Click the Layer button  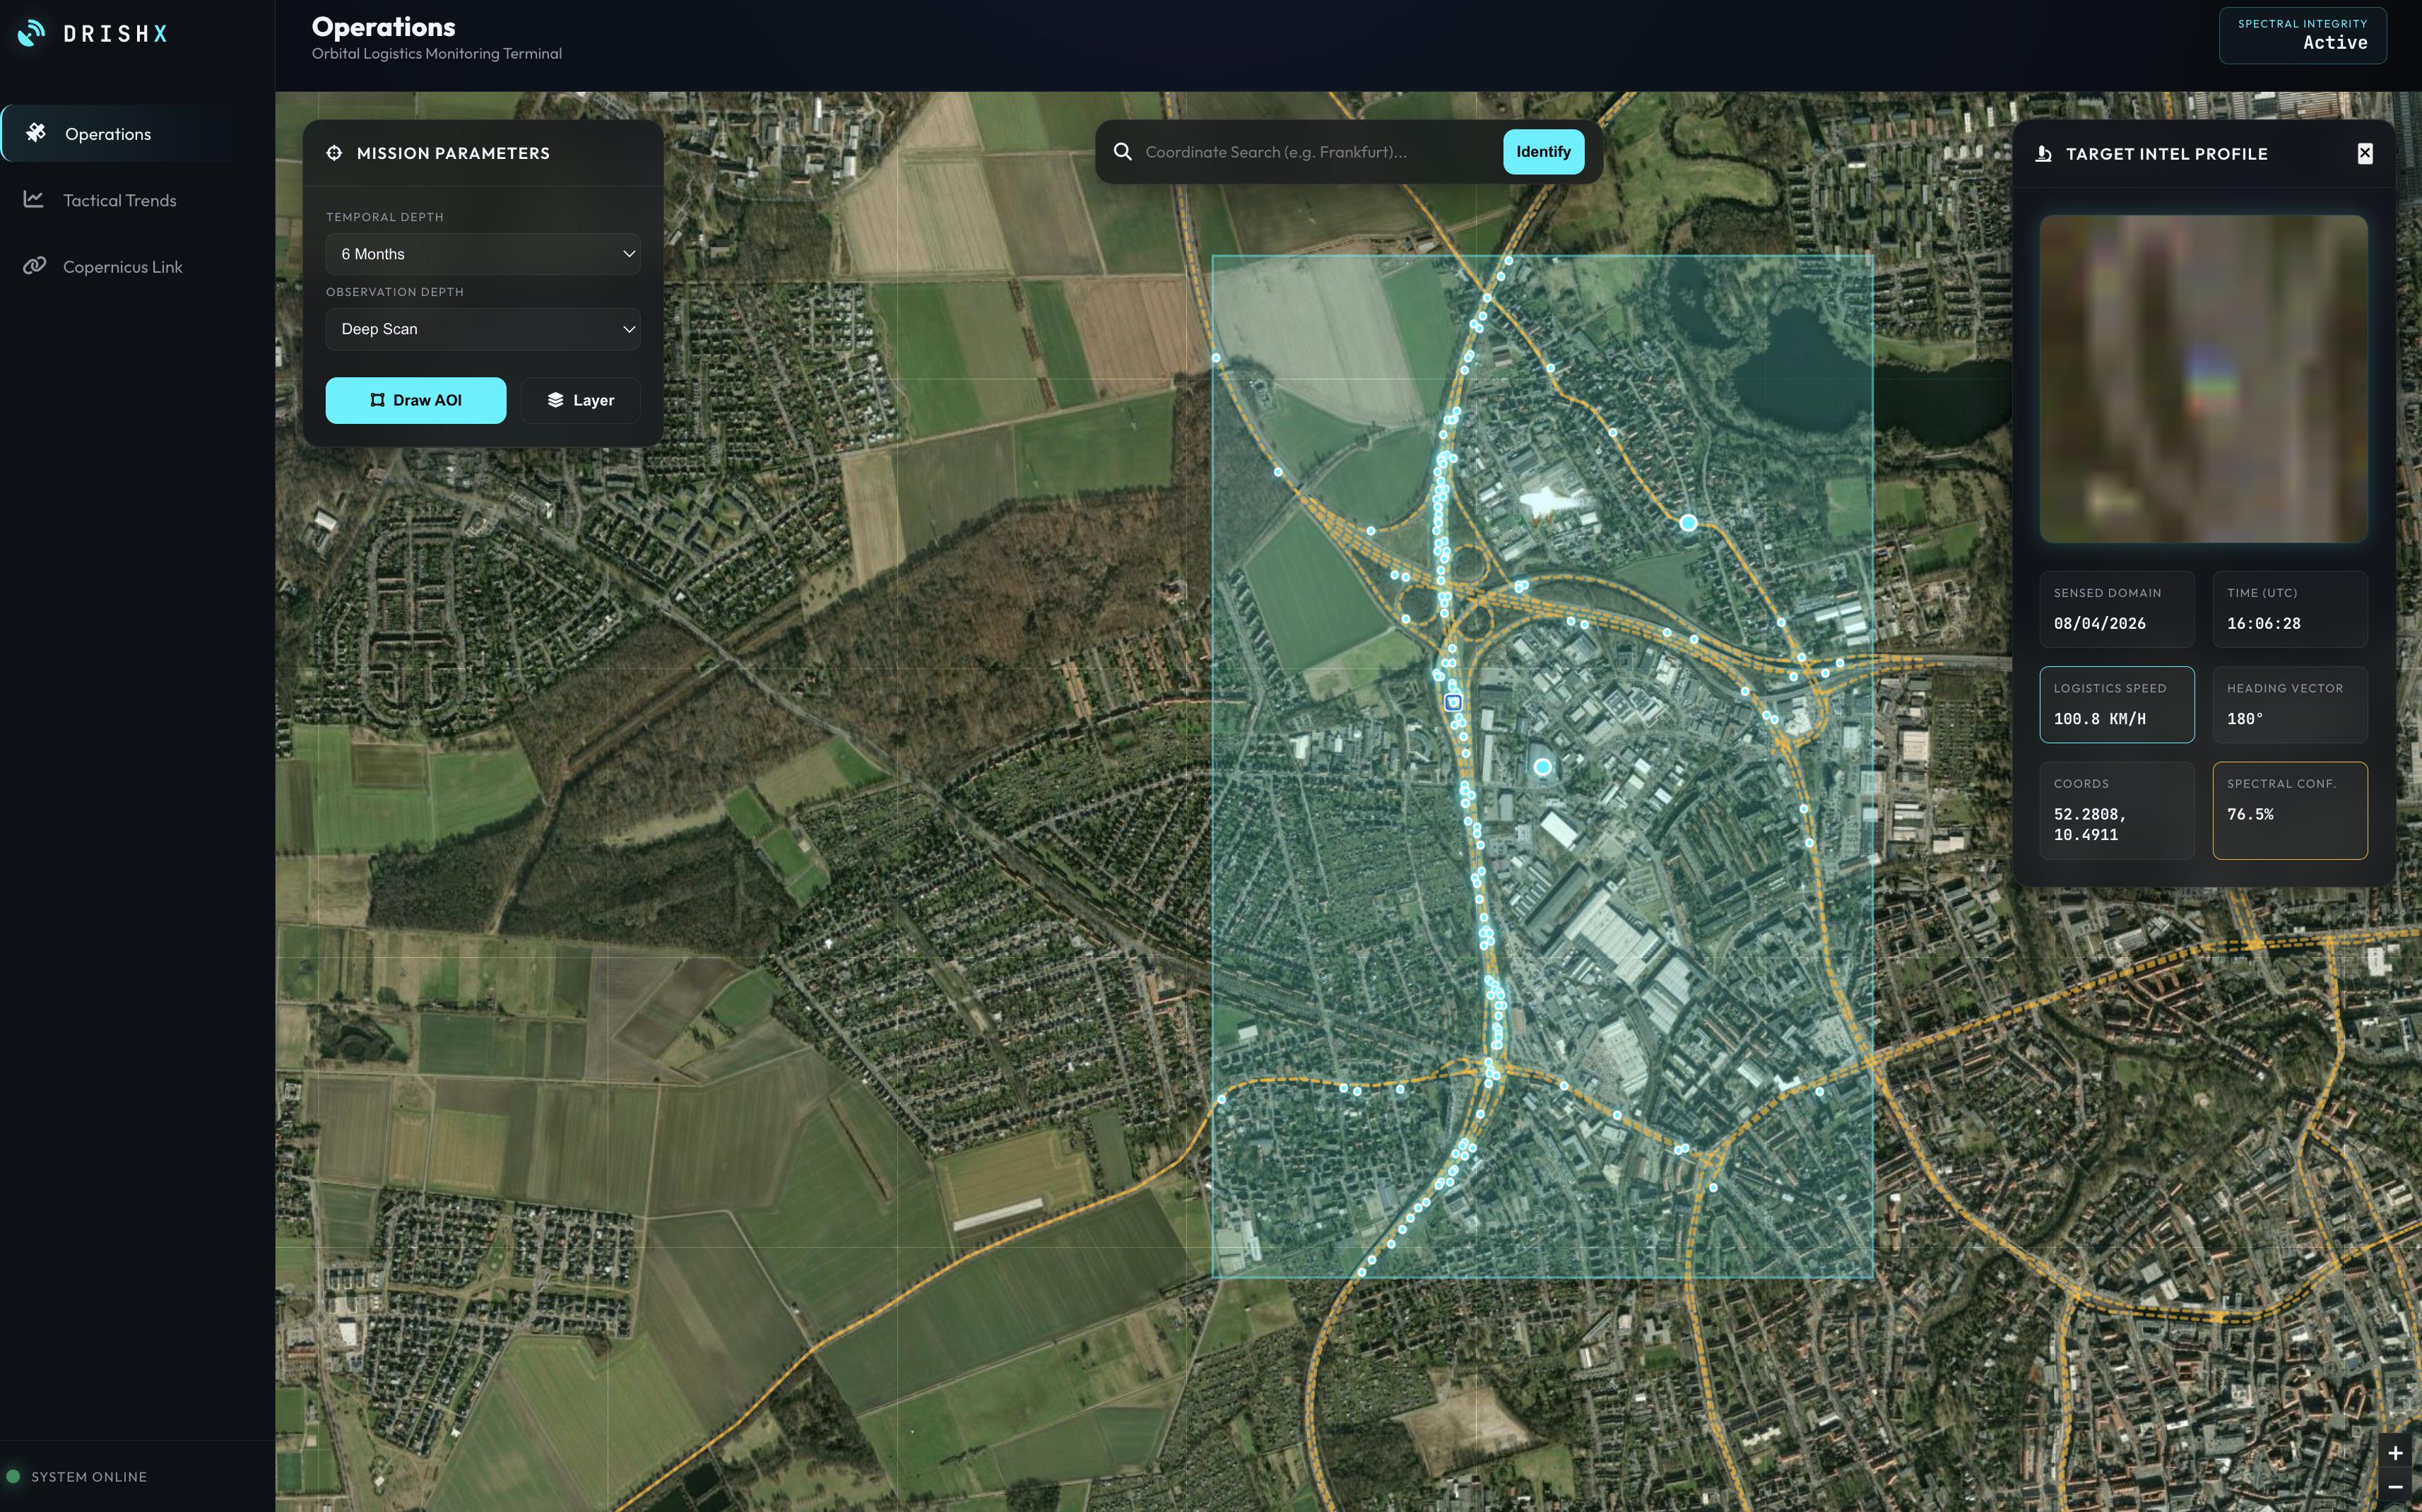click(x=580, y=400)
